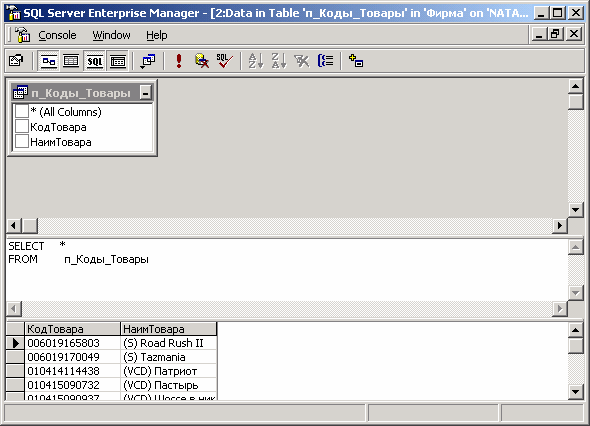Select row selector for 006019170049

pos(15,357)
